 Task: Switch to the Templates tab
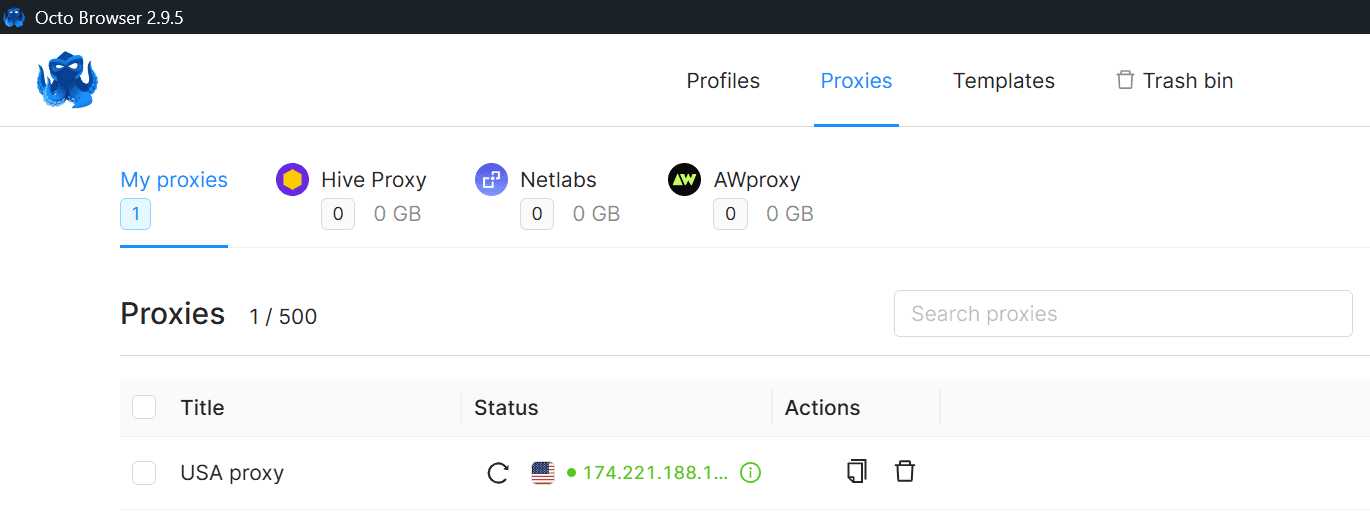tap(1003, 81)
